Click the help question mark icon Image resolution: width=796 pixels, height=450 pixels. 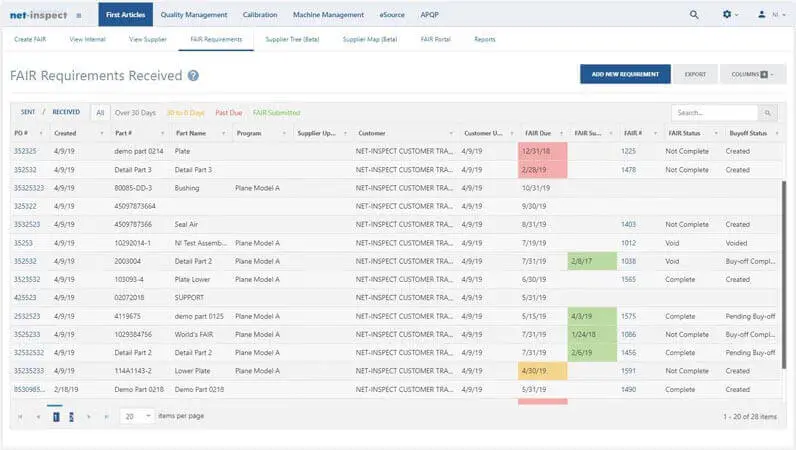point(193,76)
